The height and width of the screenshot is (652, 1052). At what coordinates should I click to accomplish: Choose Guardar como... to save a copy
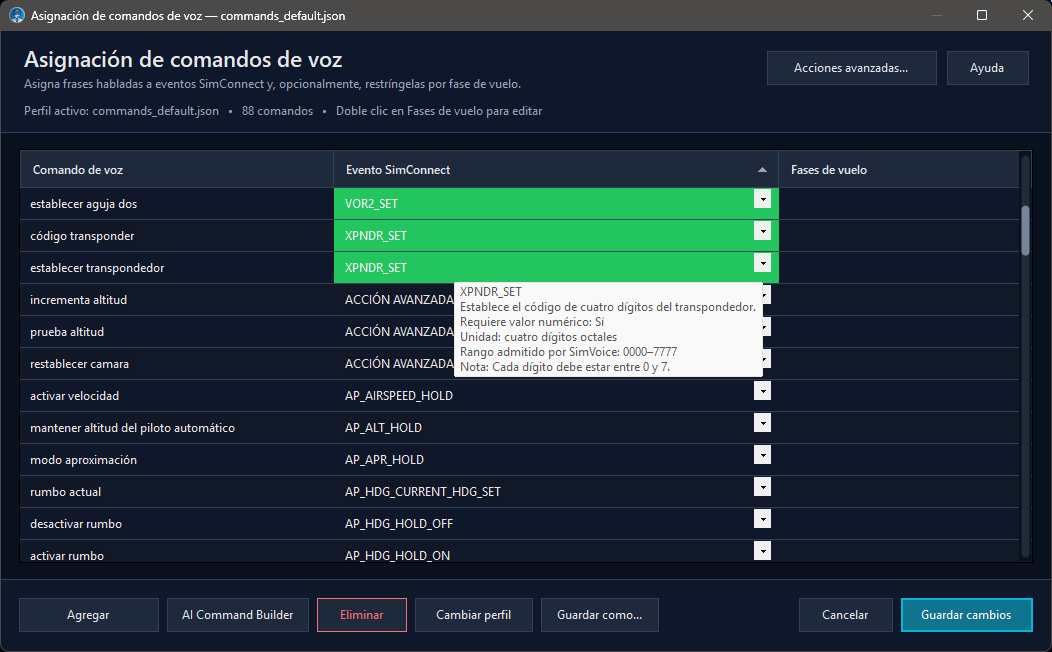tap(600, 615)
